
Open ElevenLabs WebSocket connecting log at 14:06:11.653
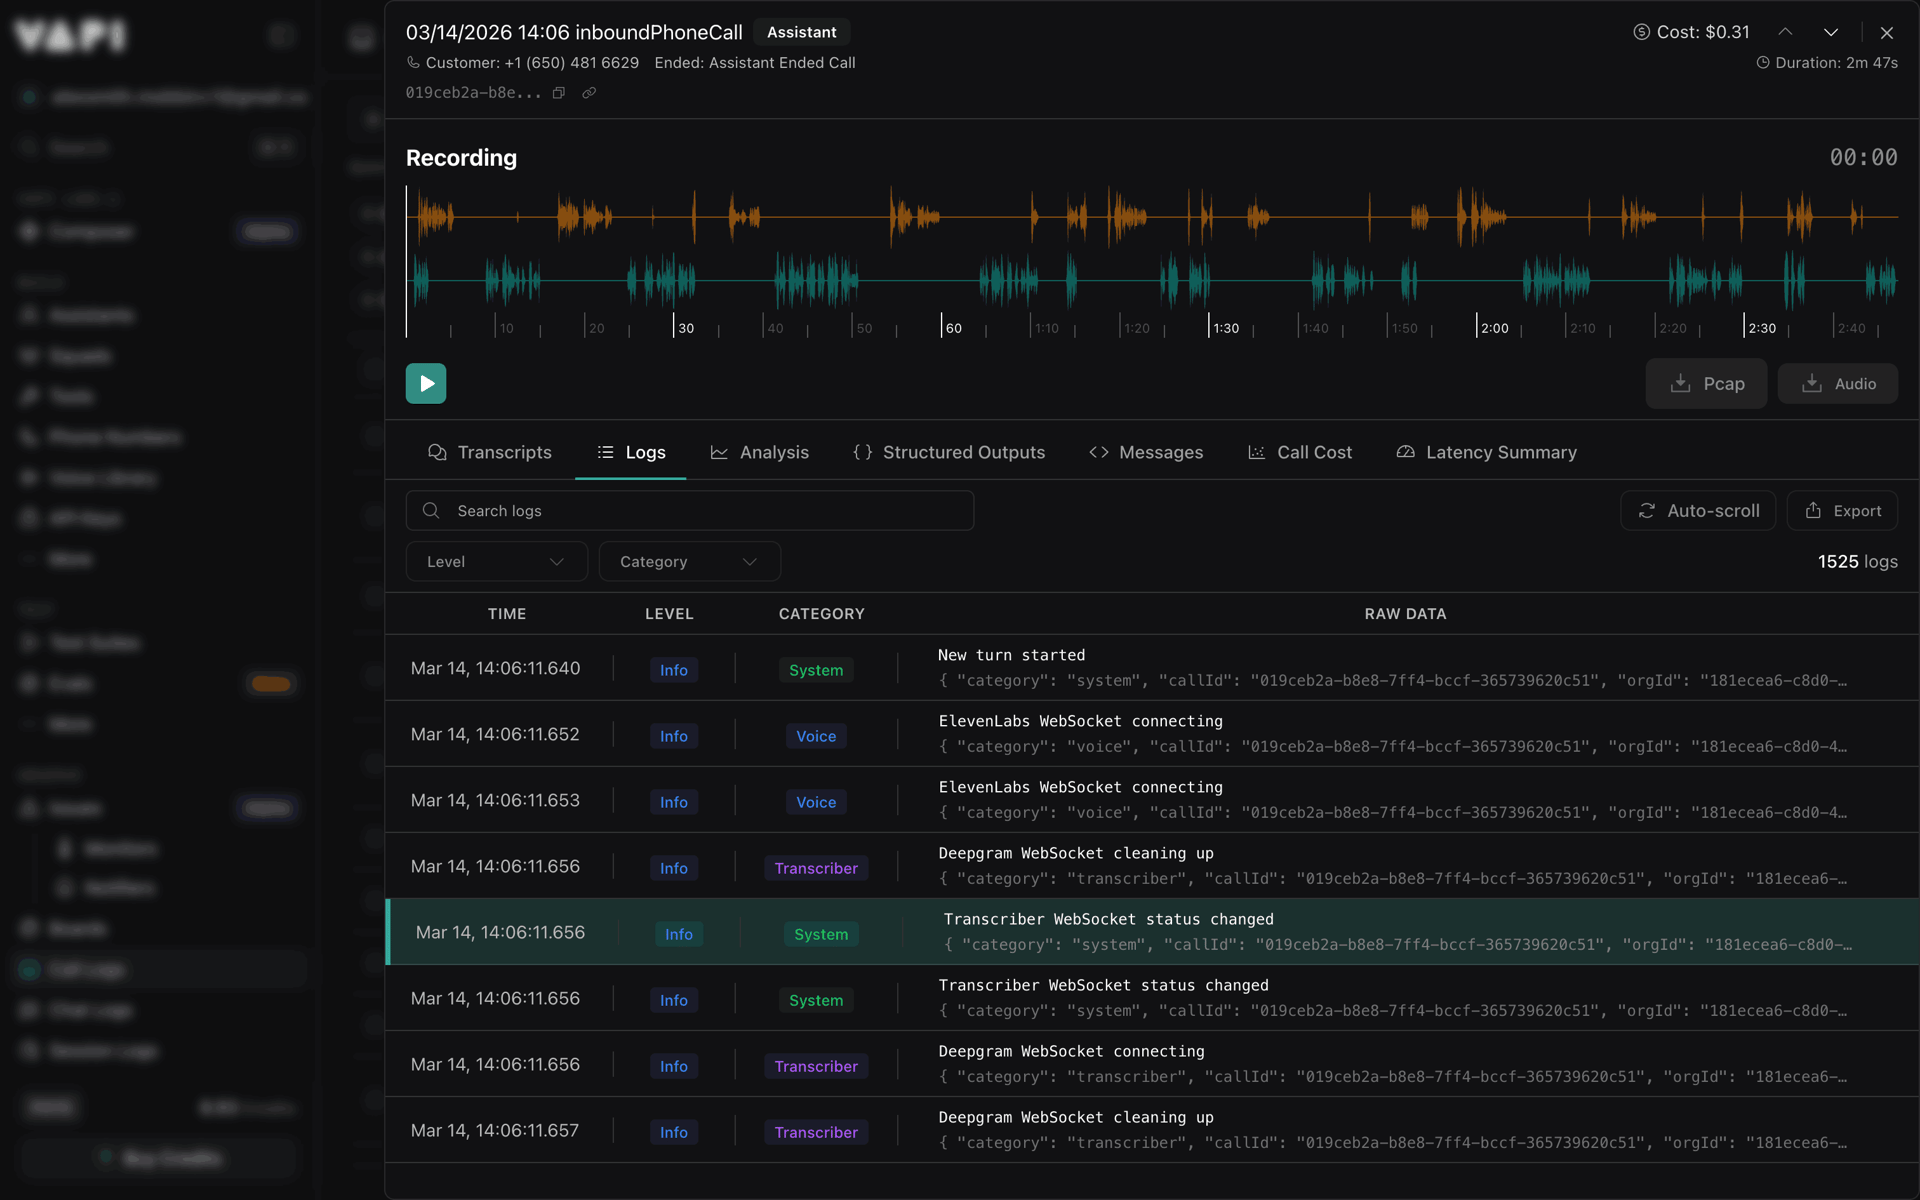coord(1152,800)
